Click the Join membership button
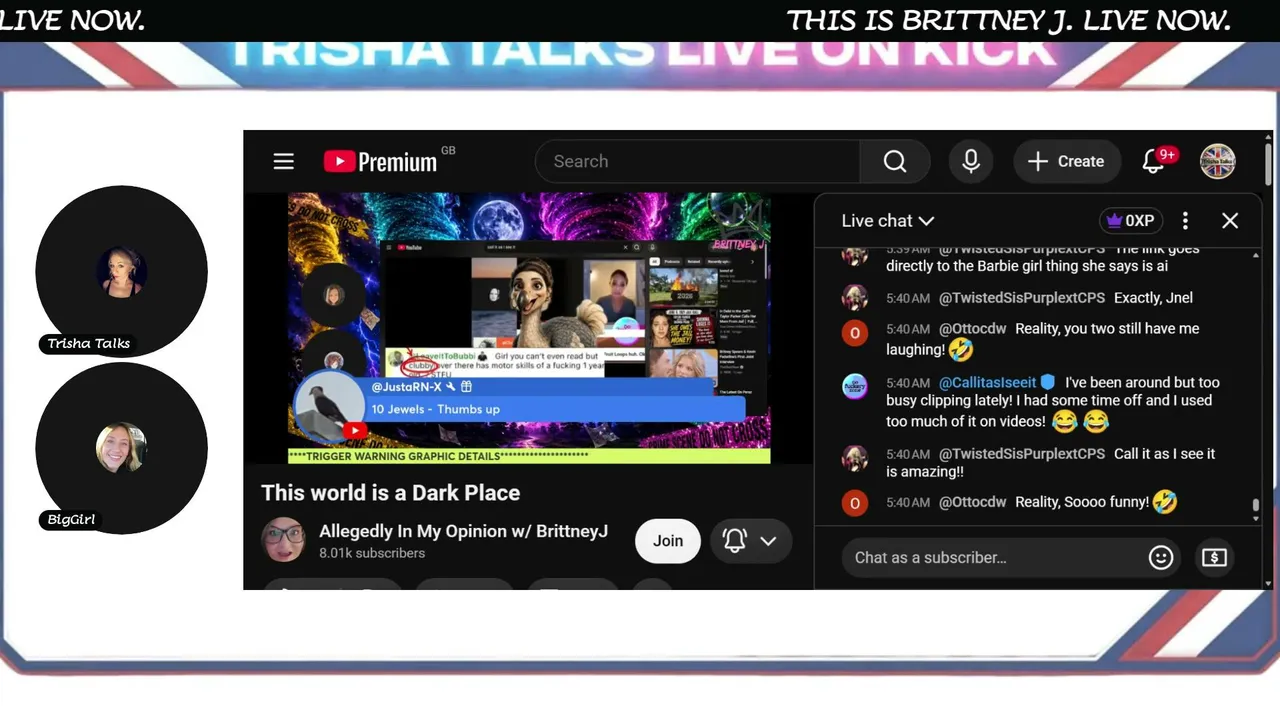The image size is (1280, 720). [x=668, y=541]
